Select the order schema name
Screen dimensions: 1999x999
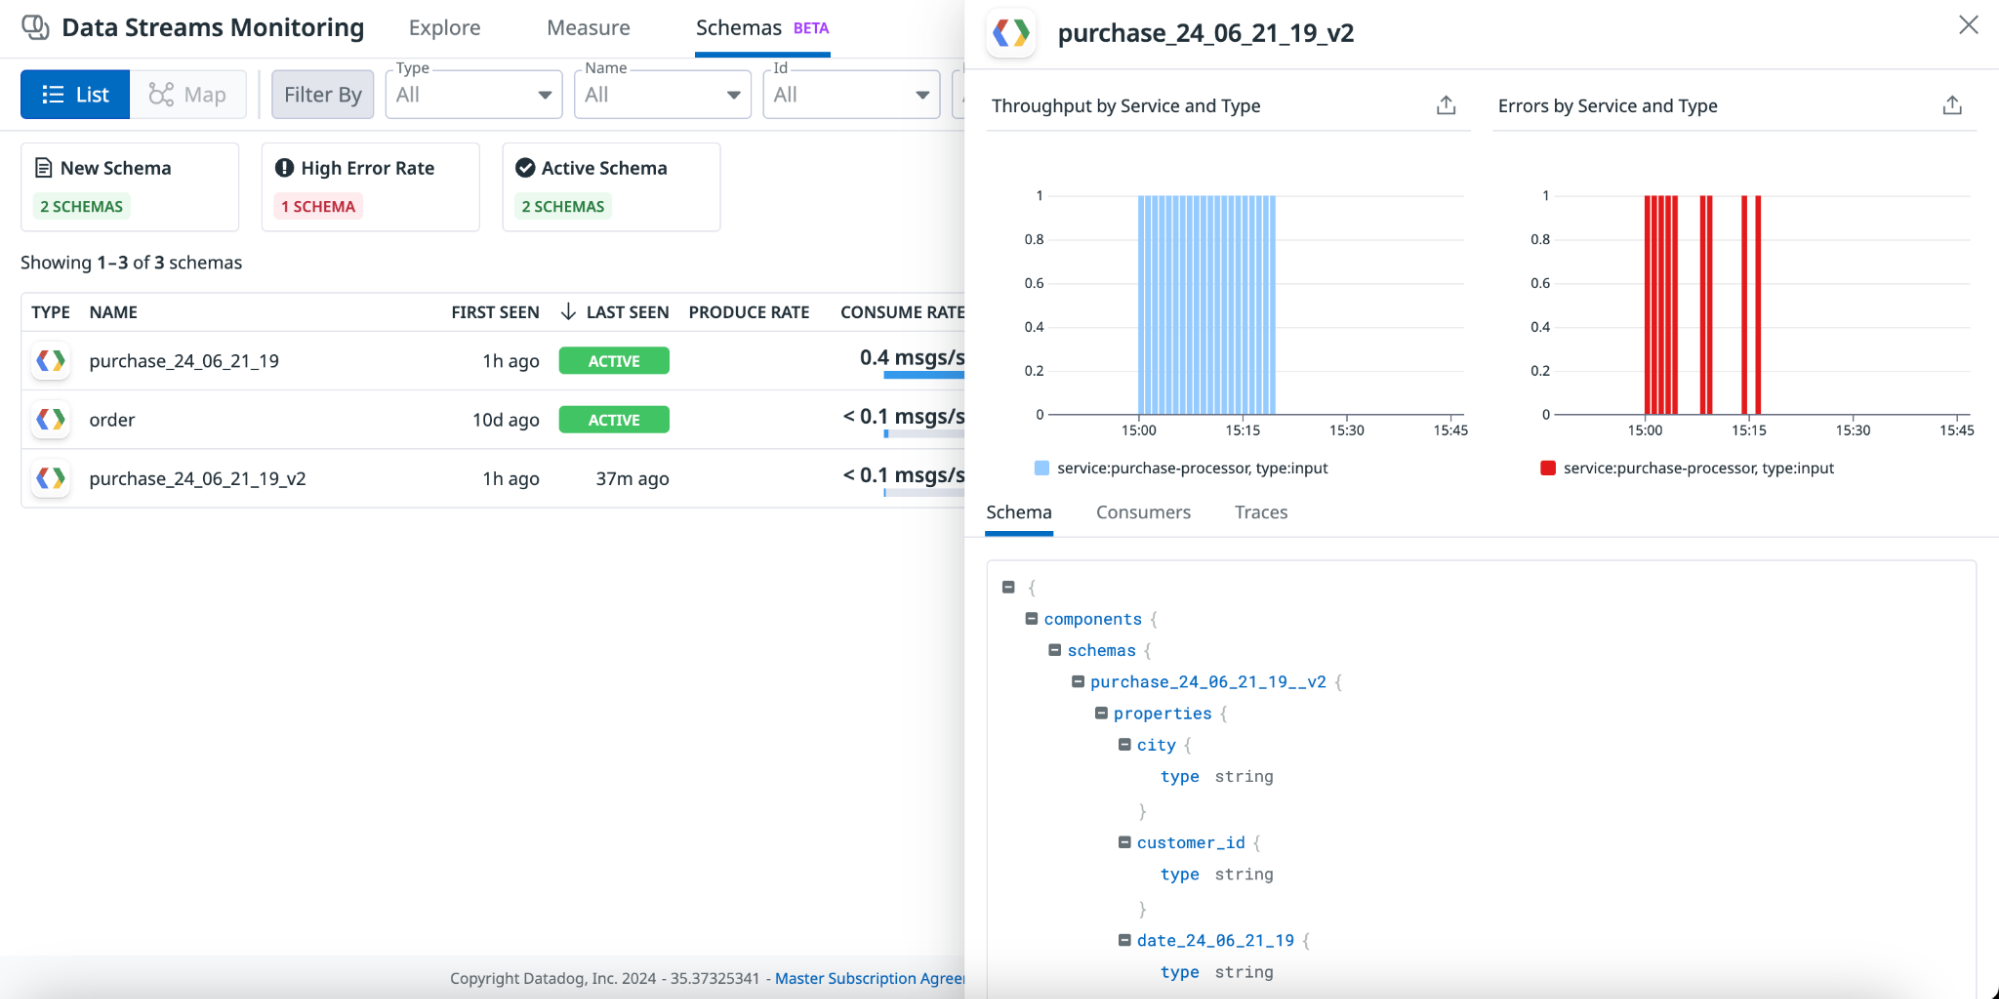click(x=112, y=420)
